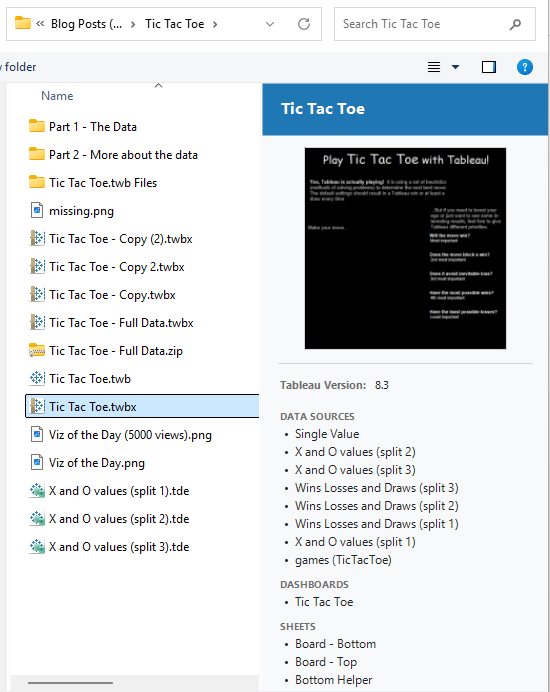Click the Tic Tac Toe preview pane title
Screen dimensions: 550x692
tap(323, 109)
